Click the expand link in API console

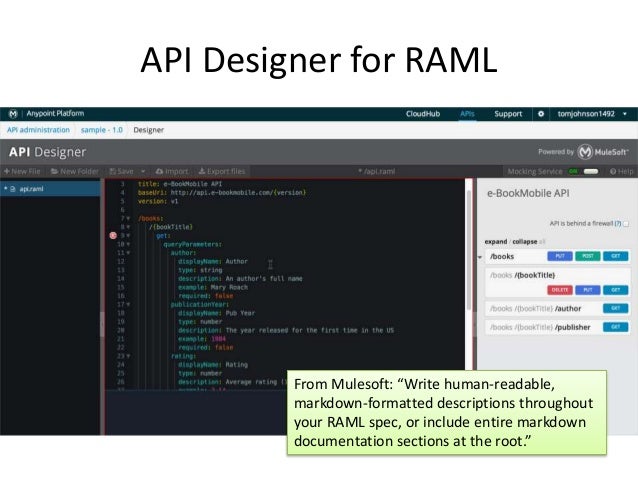[x=496, y=242]
